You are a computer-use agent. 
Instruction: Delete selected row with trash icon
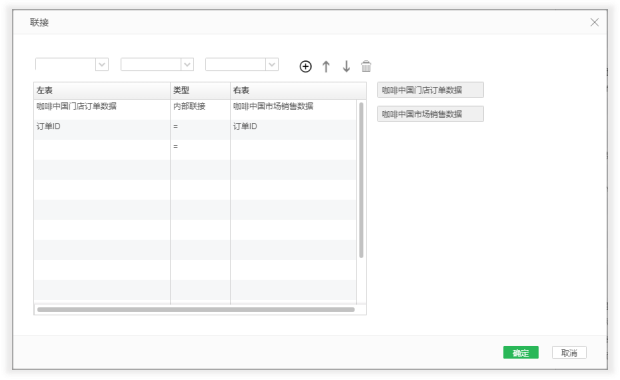tap(366, 66)
